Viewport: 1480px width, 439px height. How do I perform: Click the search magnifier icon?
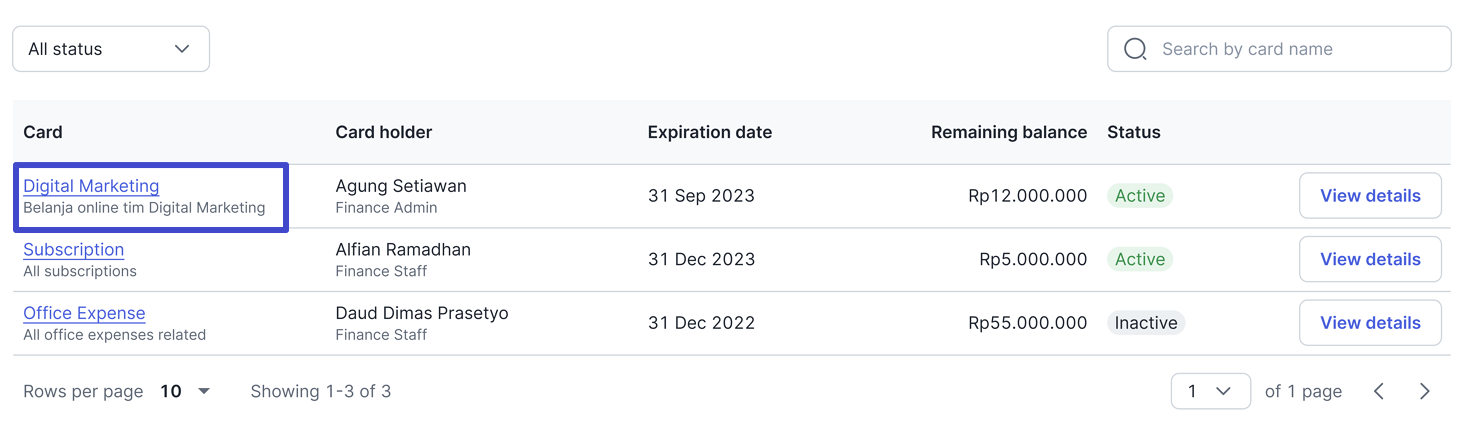coord(1135,49)
